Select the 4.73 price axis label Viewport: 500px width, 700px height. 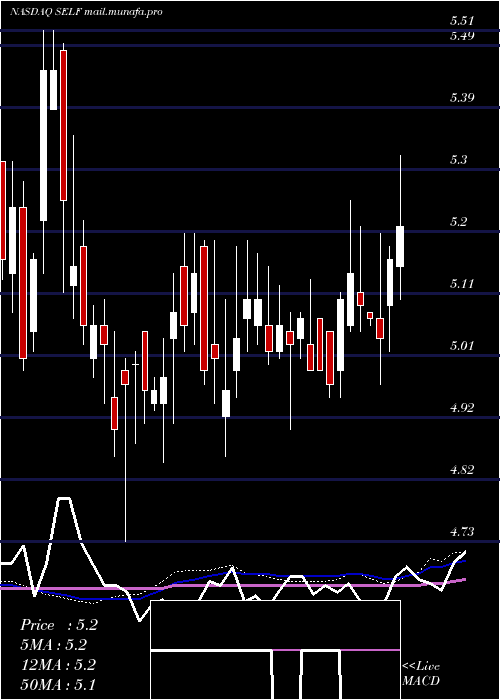[x=462, y=532]
